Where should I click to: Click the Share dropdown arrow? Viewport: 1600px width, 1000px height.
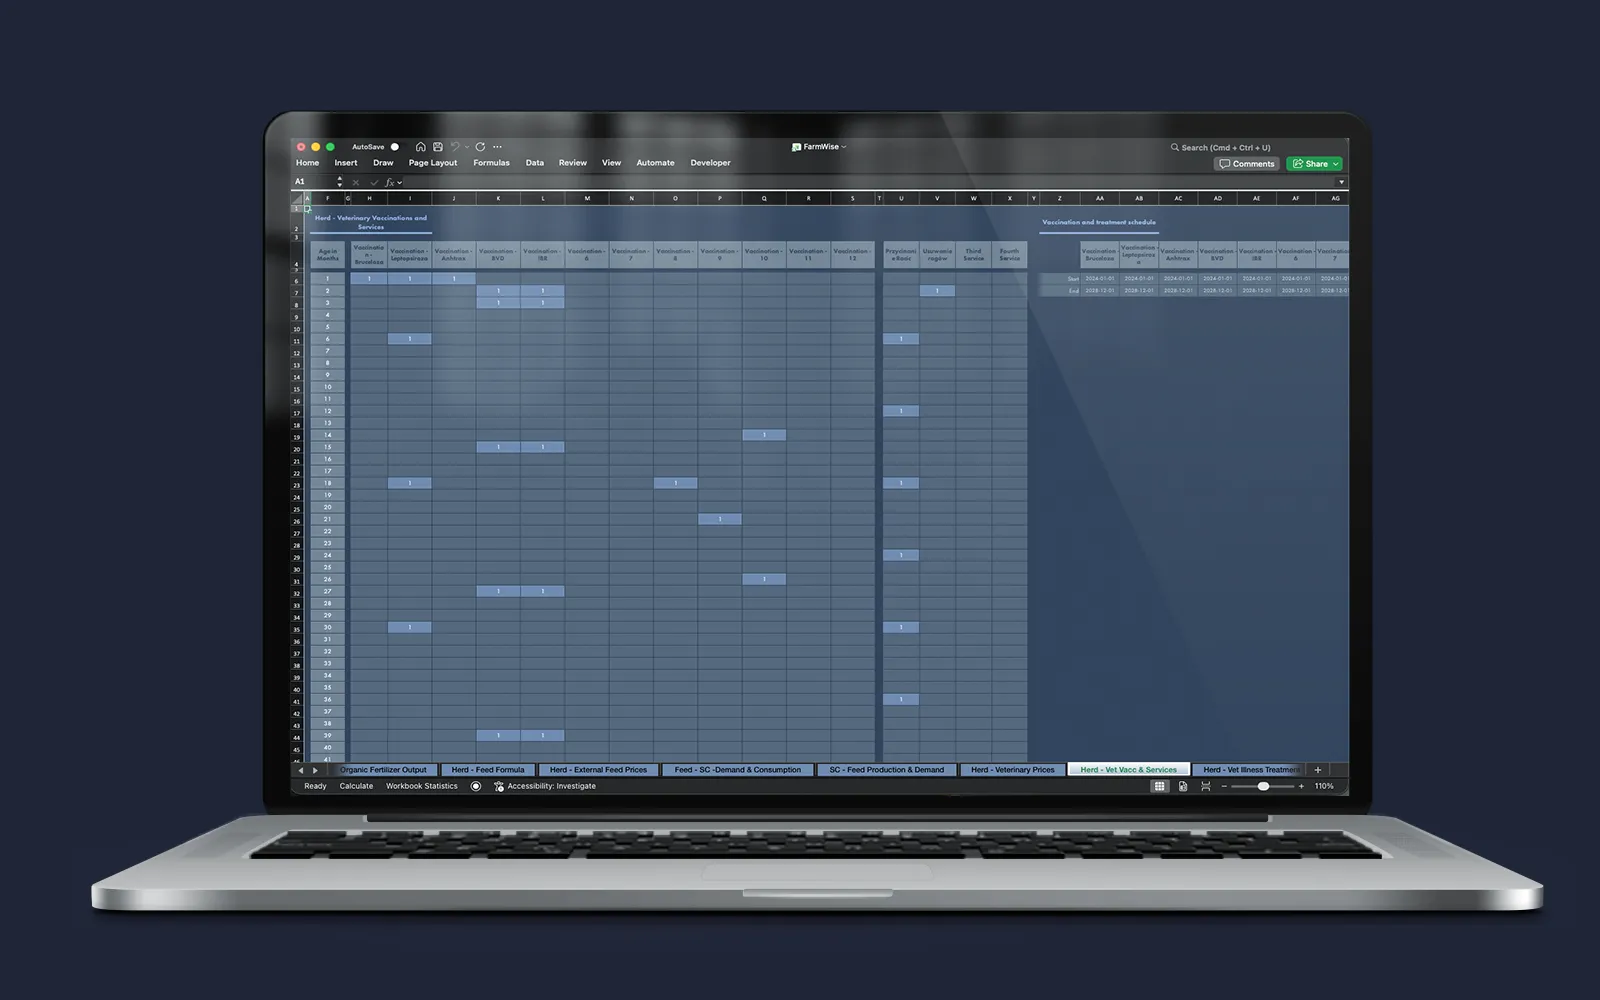pyautogui.click(x=1335, y=164)
